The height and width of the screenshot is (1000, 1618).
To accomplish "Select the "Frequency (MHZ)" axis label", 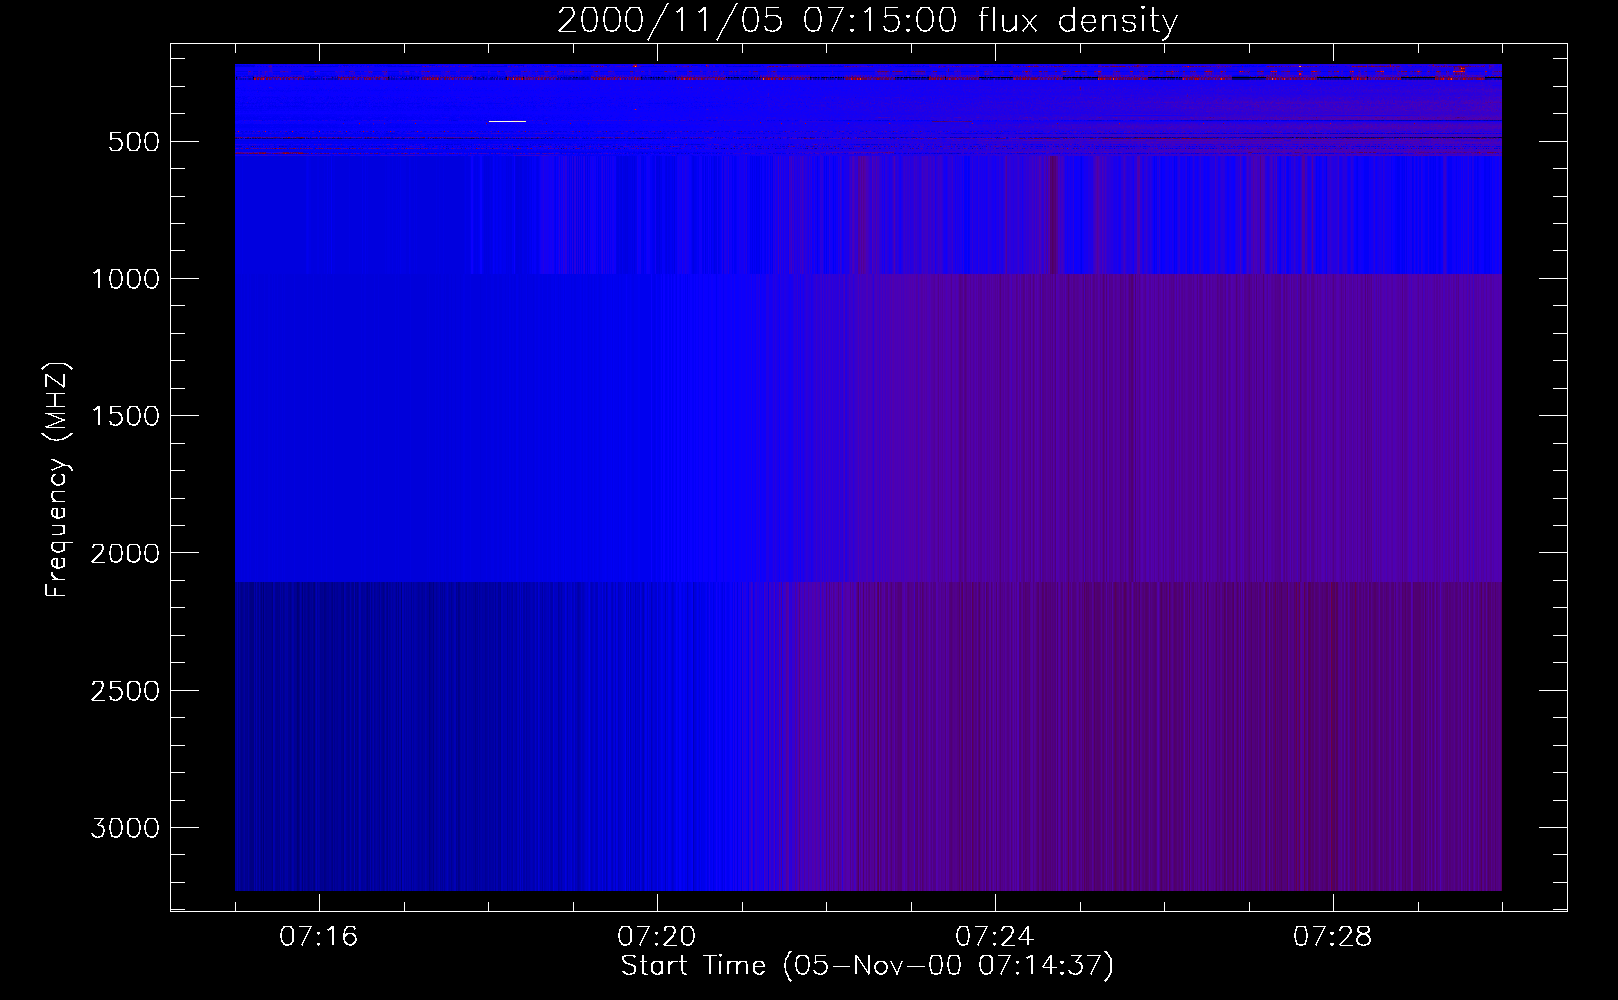I will (x=57, y=480).
